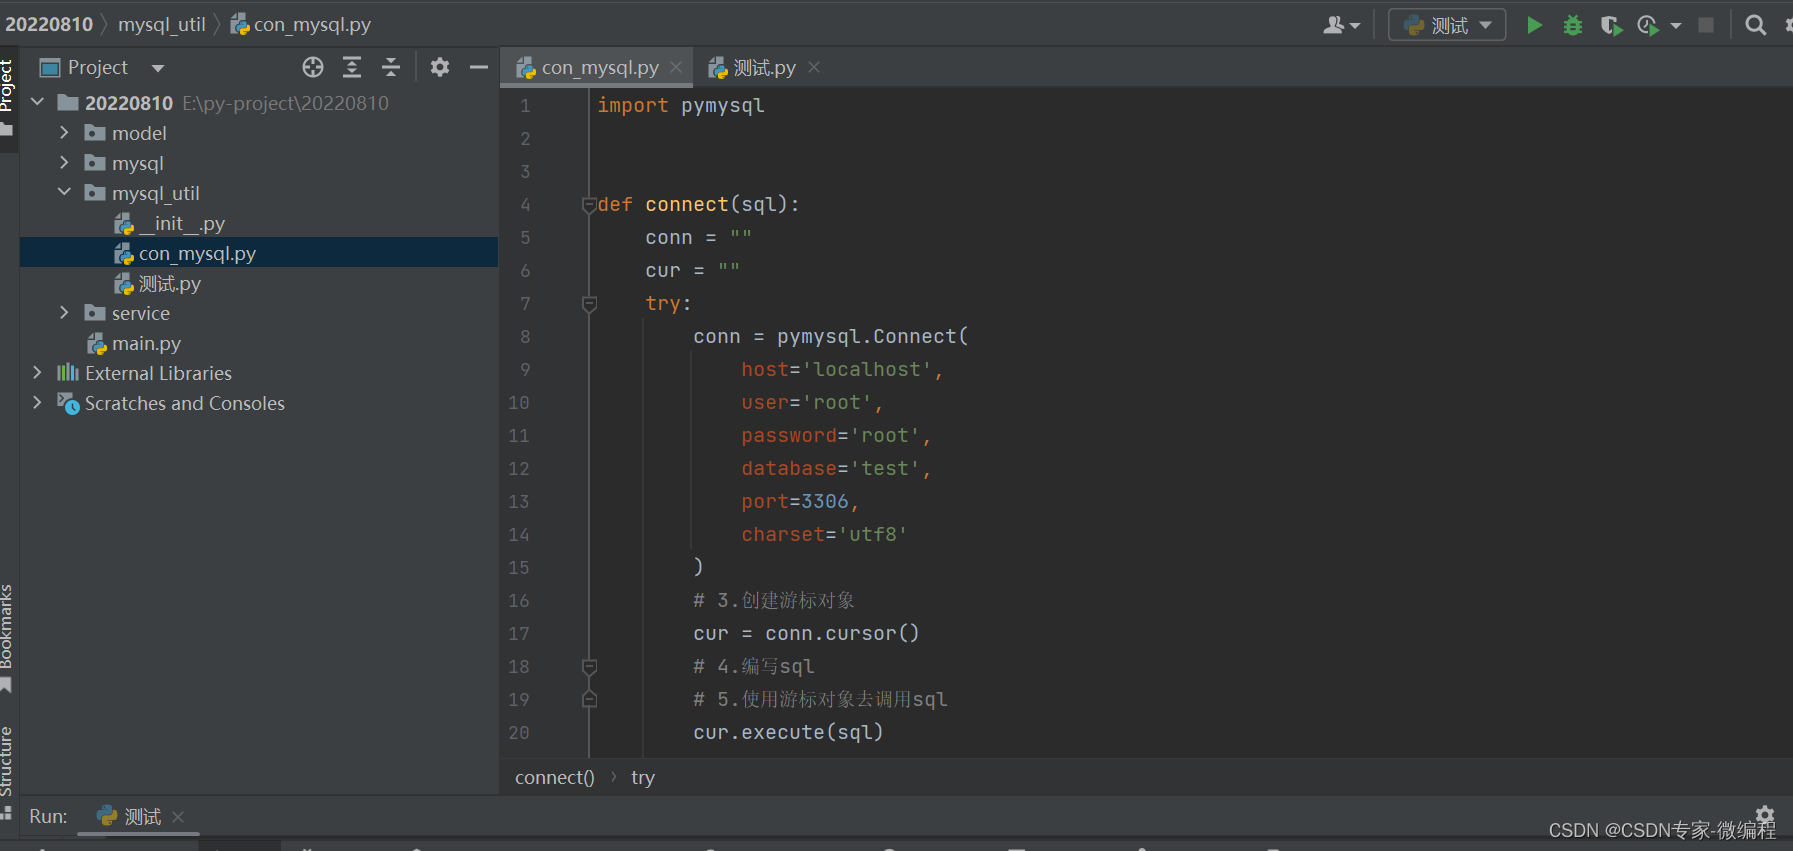This screenshot has width=1793, height=851.
Task: Toggle fold marker at line 18
Action: tap(589, 666)
